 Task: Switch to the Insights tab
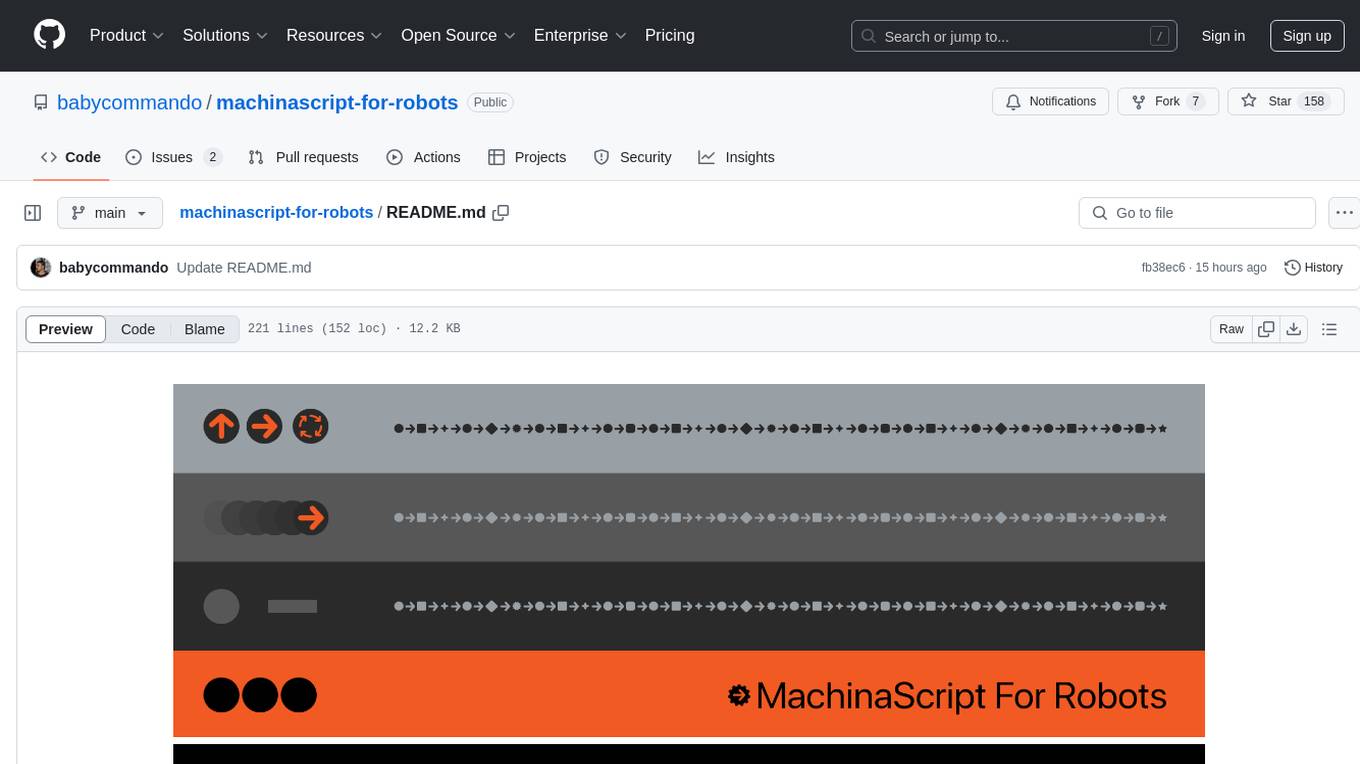(736, 157)
